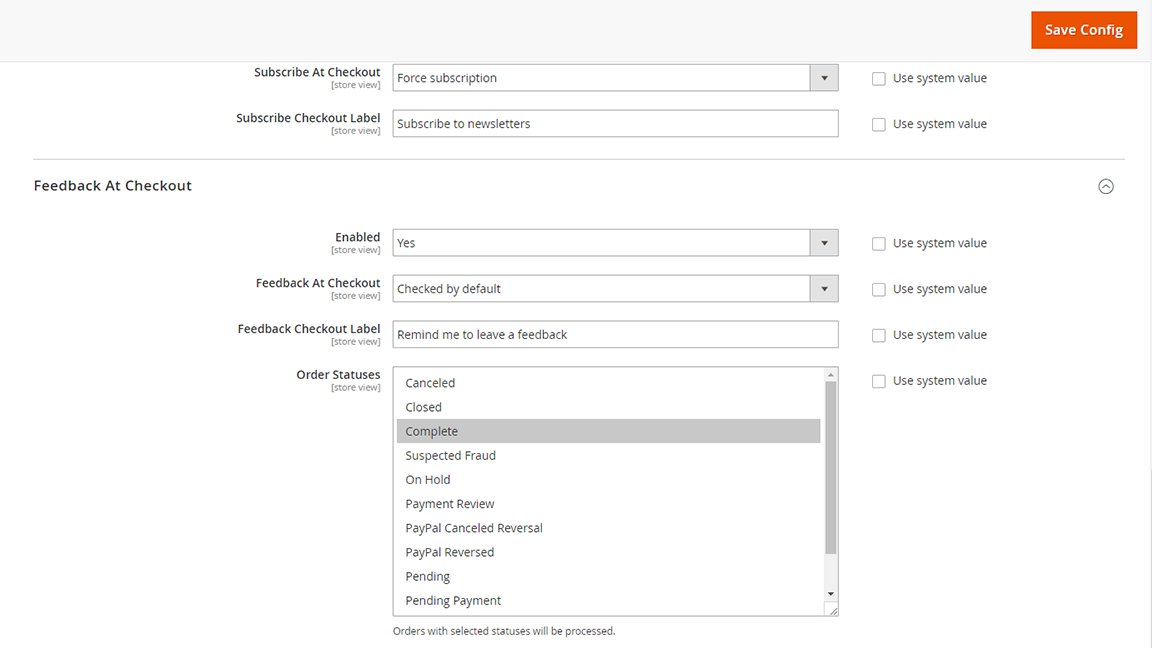Select Complete in Order Statuses list
The width and height of the screenshot is (1152, 648).
[608, 431]
